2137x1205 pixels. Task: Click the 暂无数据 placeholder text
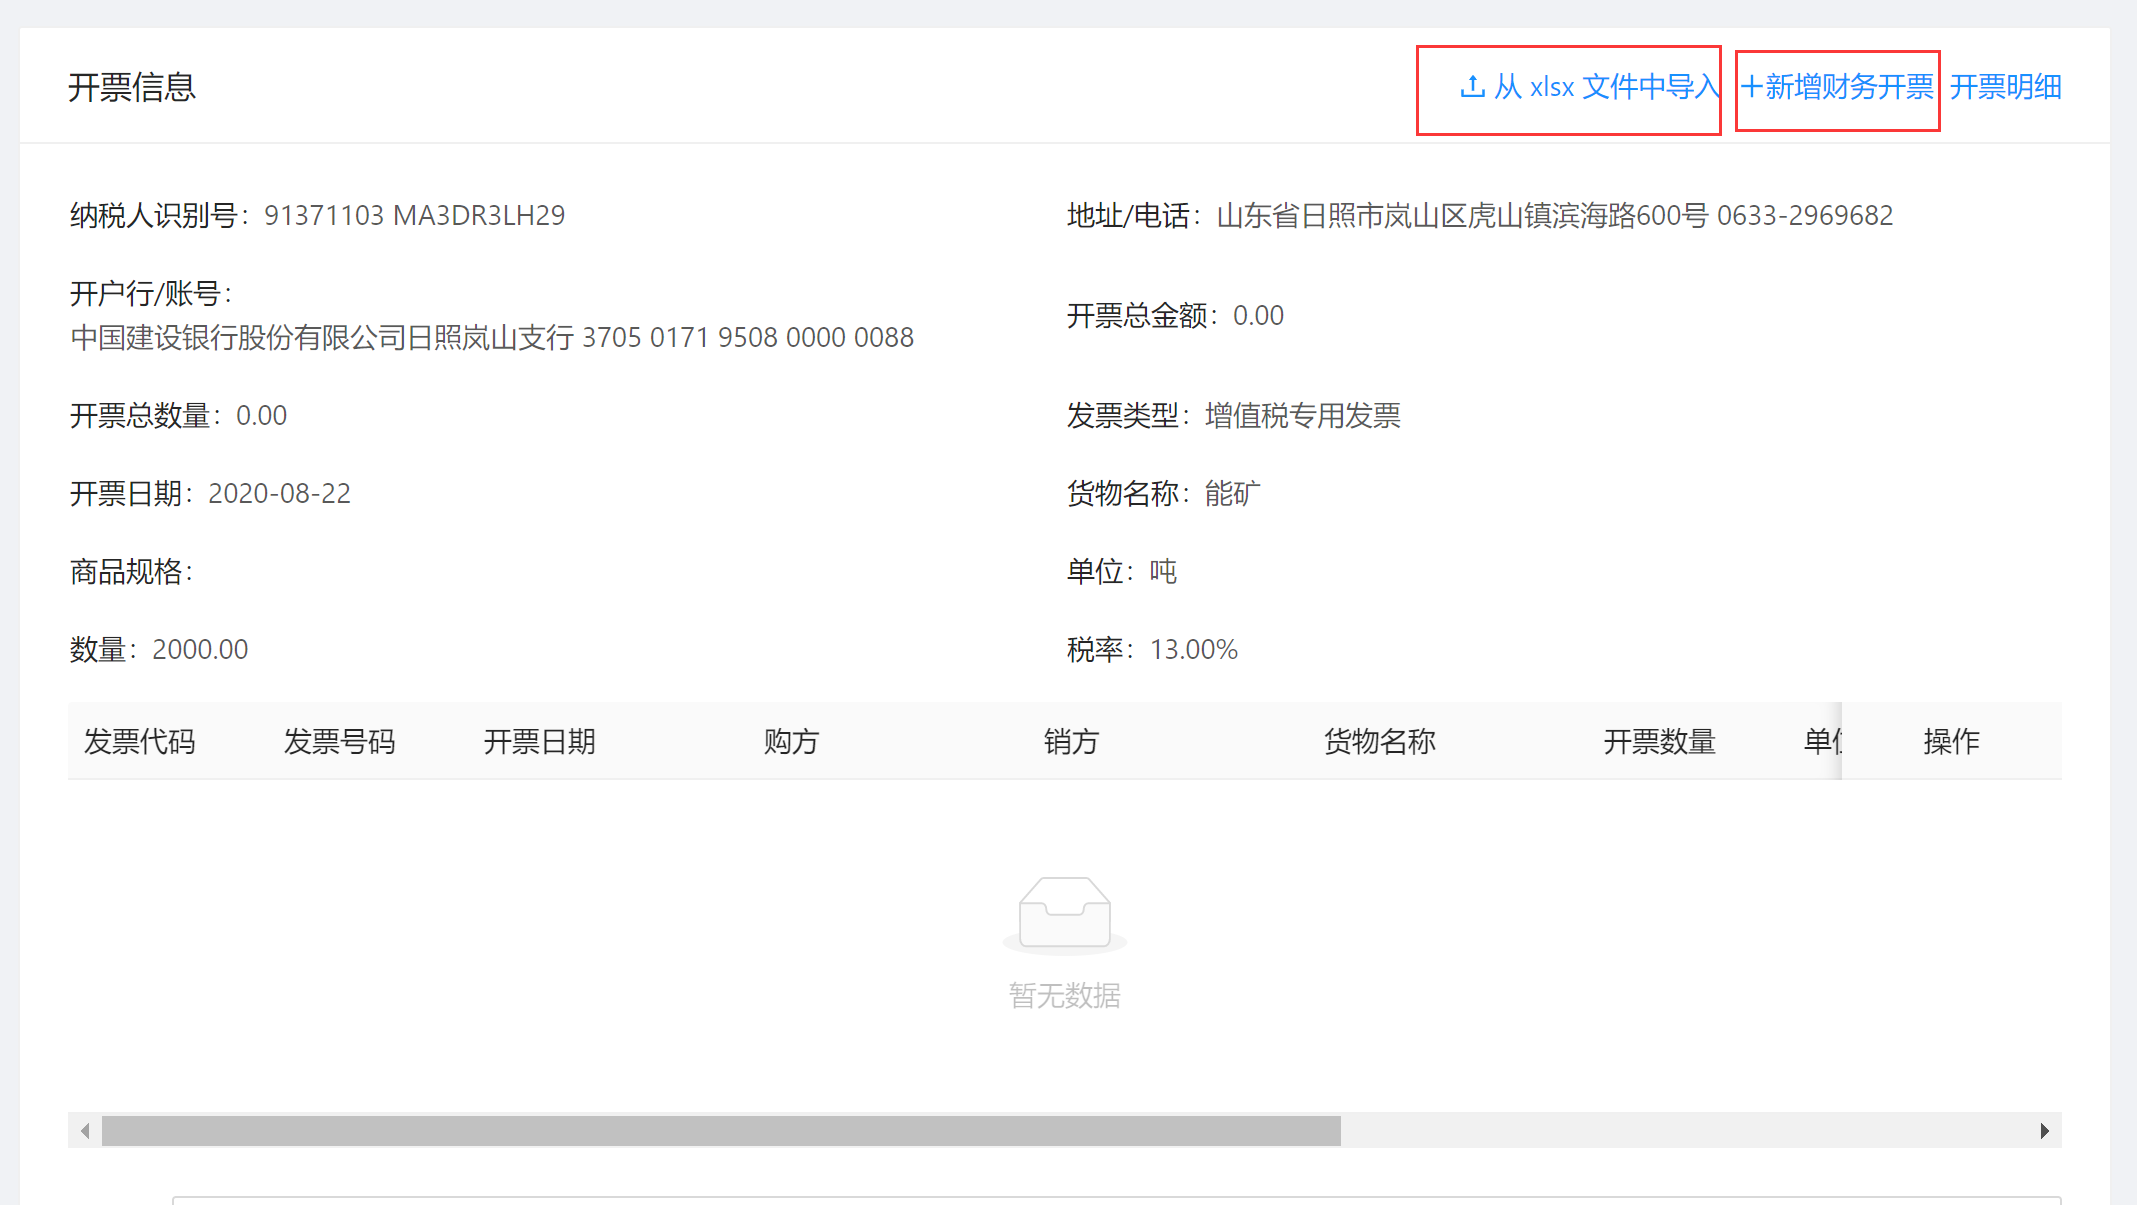[x=1064, y=995]
